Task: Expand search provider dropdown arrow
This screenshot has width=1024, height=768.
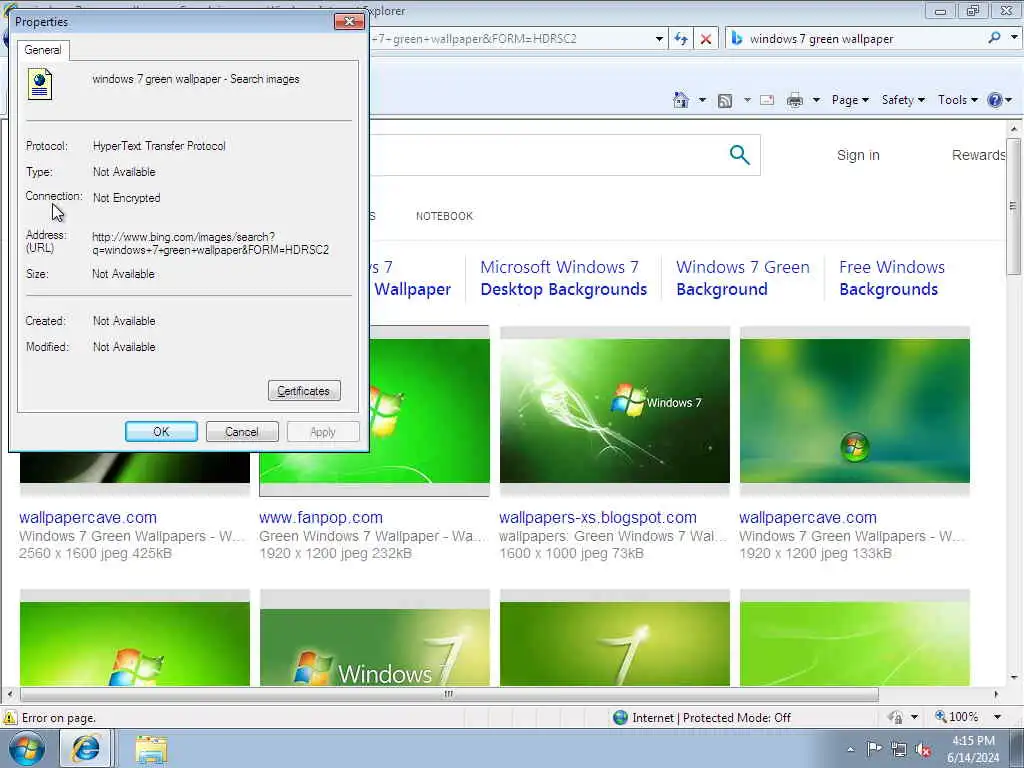Action: point(1014,38)
